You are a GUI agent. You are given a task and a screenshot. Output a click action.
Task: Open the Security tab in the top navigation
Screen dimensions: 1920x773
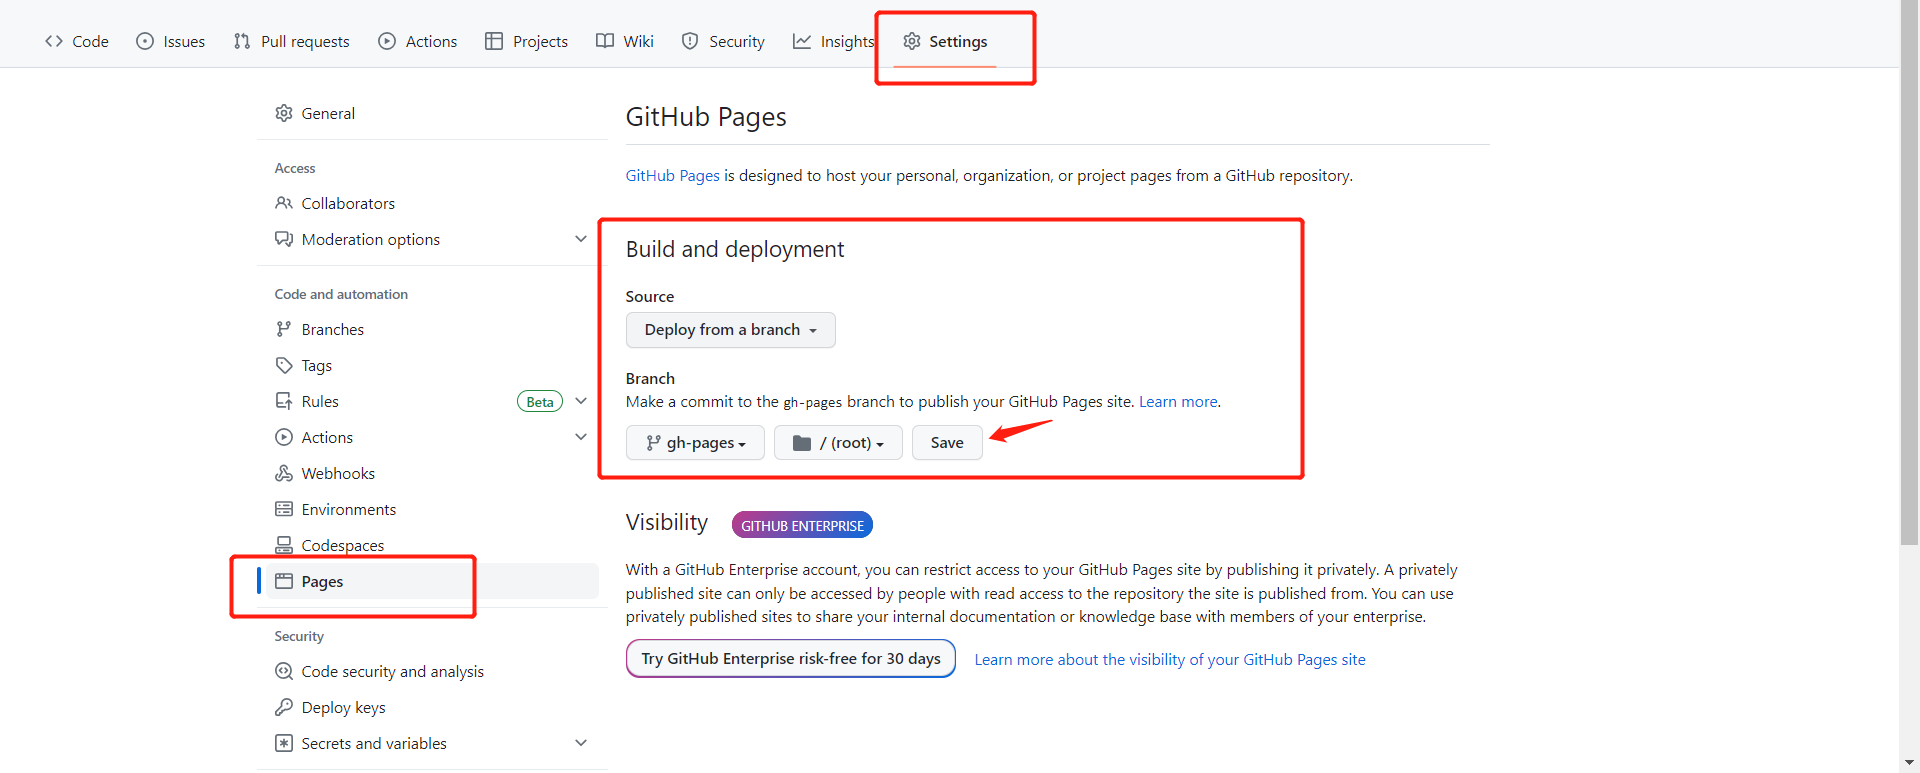click(x=723, y=41)
